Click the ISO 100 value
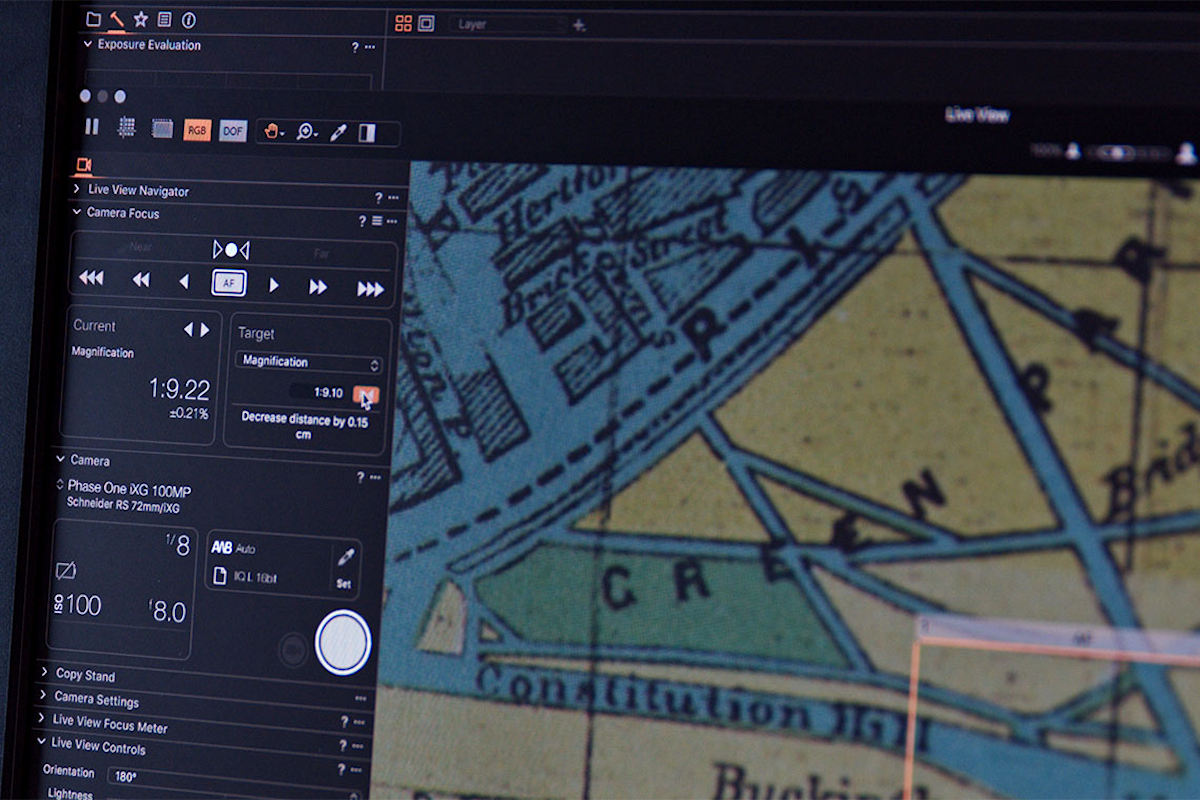 (x=78, y=605)
